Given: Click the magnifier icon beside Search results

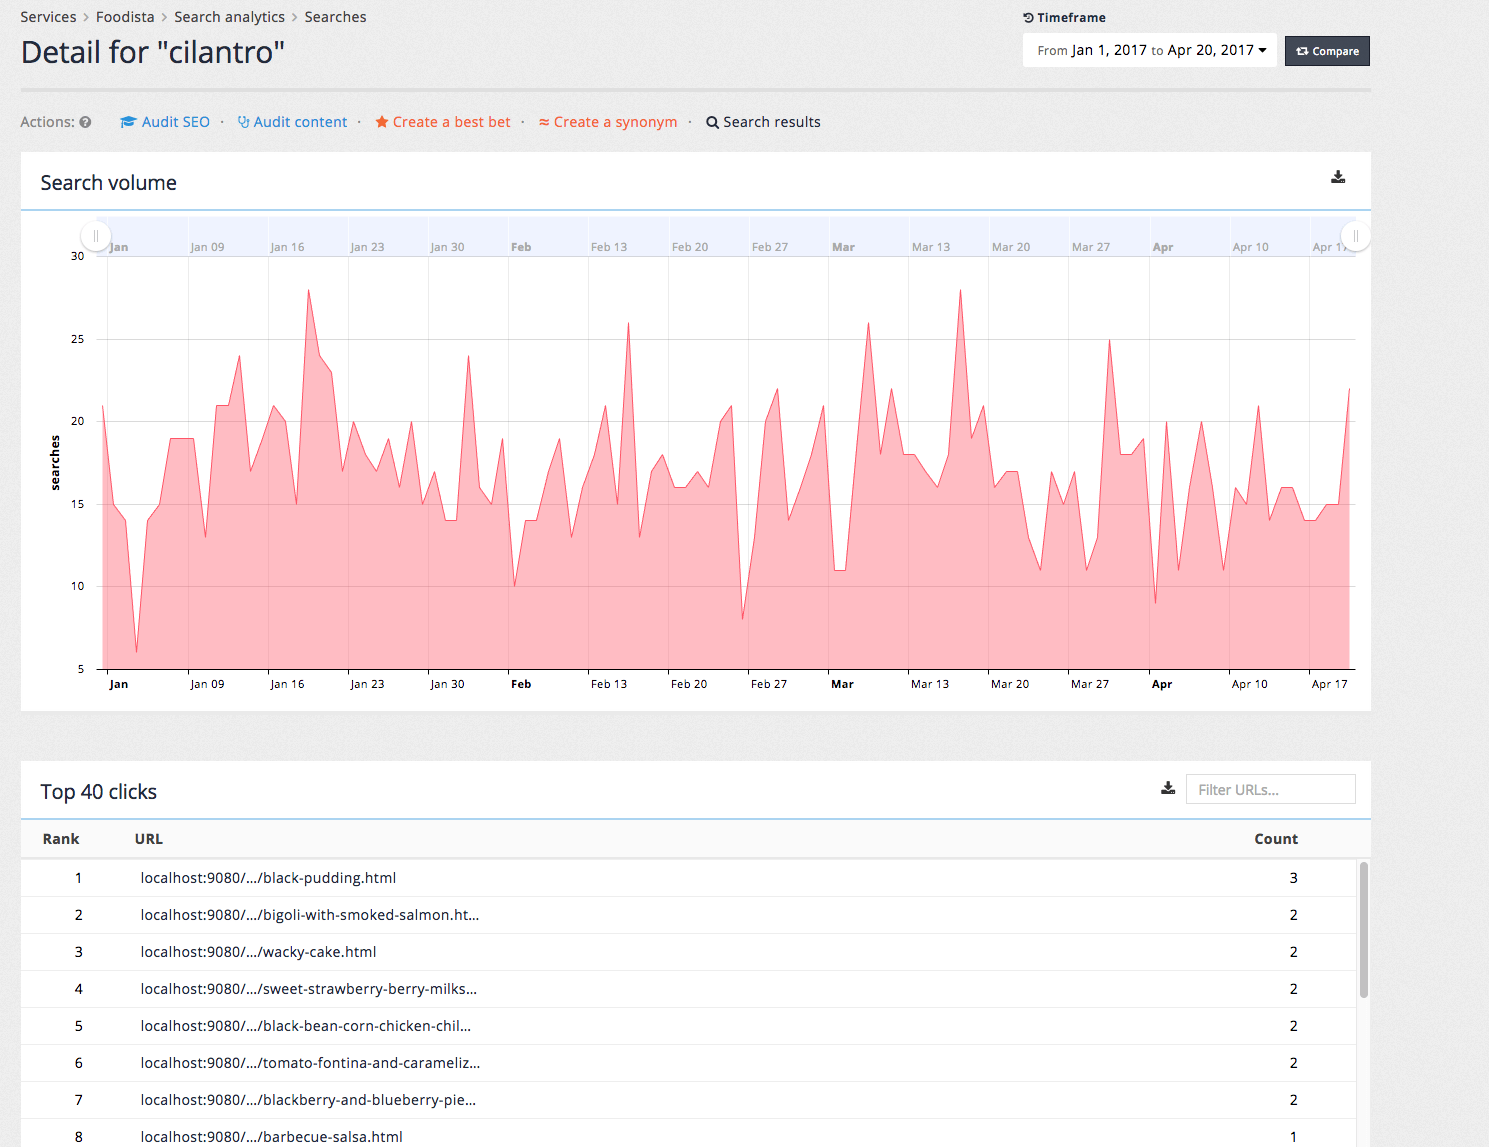Looking at the screenshot, I should 712,122.
